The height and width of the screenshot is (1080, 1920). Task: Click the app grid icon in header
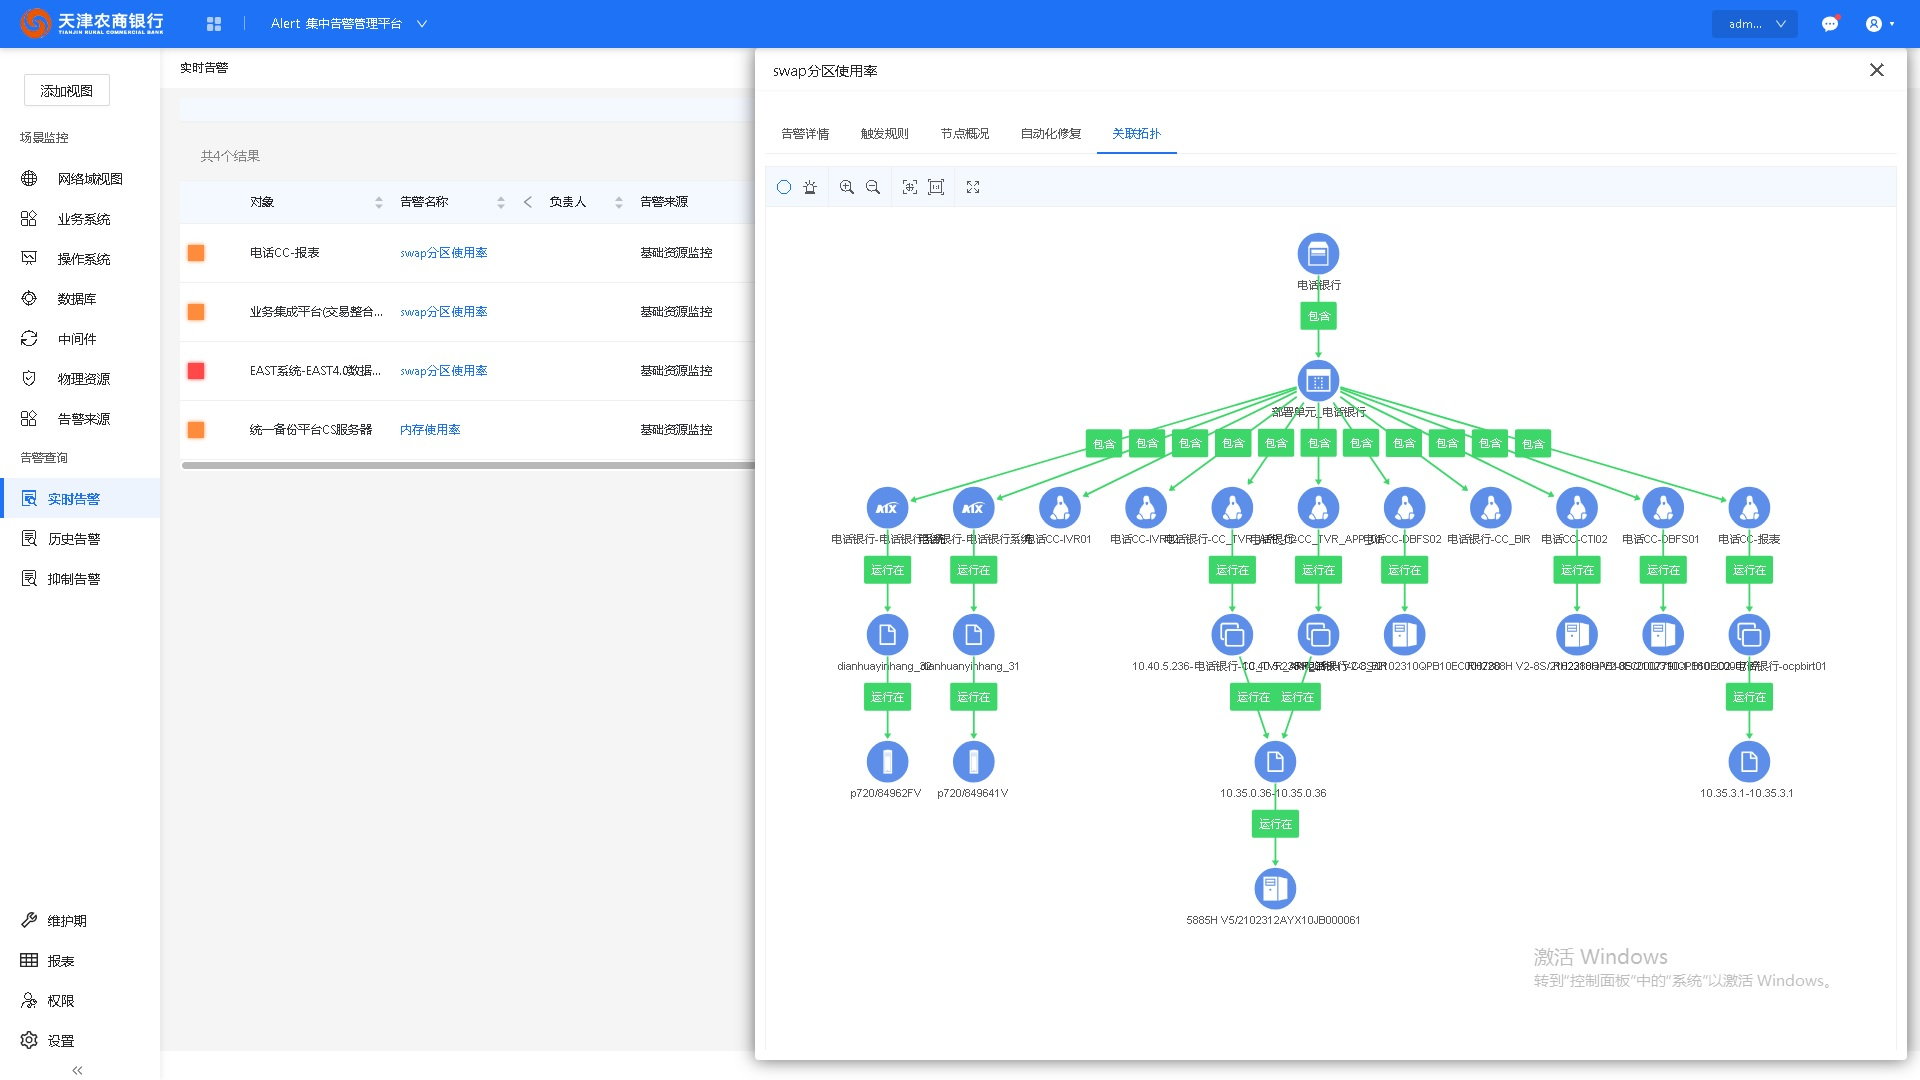(x=214, y=24)
